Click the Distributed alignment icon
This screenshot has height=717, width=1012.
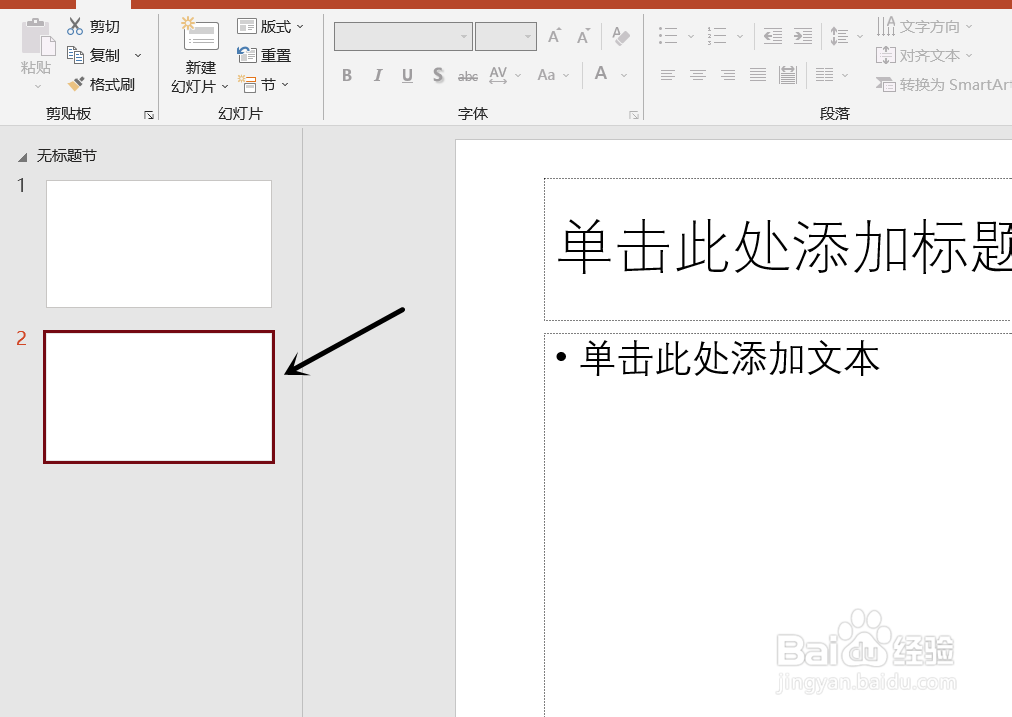pos(788,76)
